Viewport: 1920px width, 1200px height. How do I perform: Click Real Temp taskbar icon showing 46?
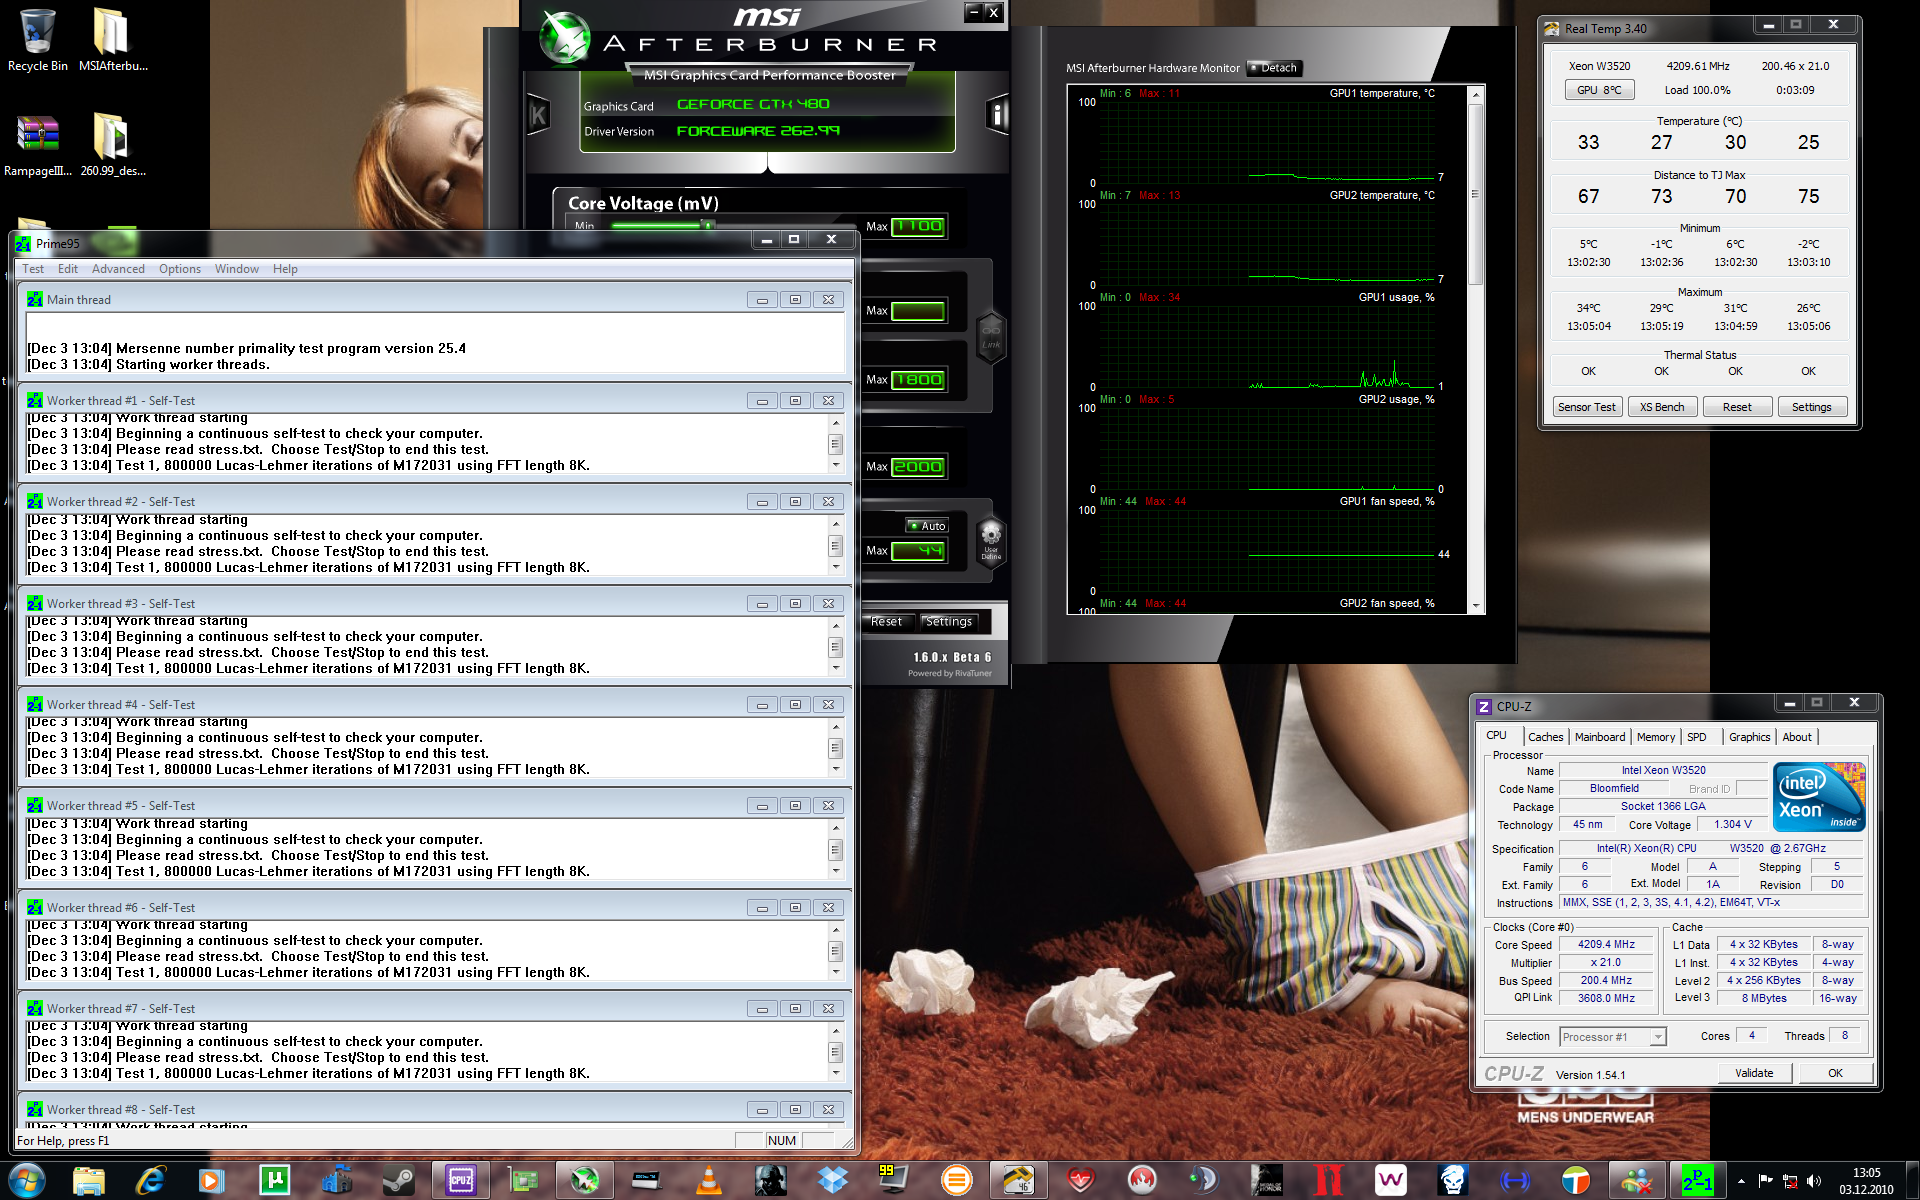[x=1018, y=1181]
